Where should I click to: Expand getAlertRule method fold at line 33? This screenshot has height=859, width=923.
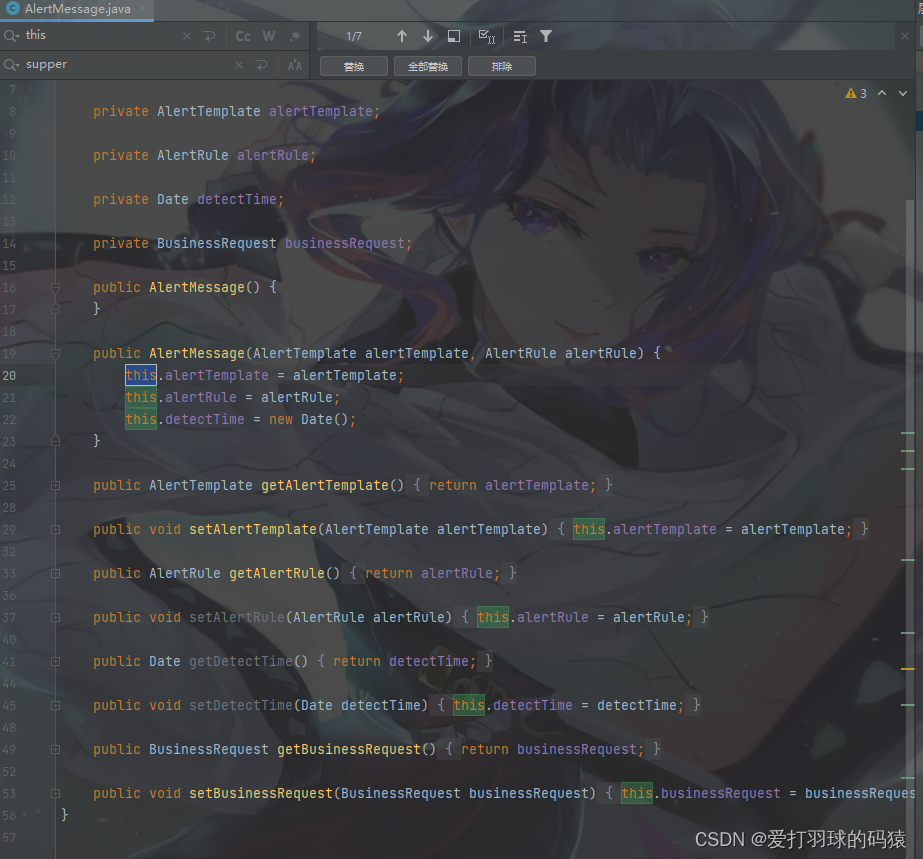(55, 573)
